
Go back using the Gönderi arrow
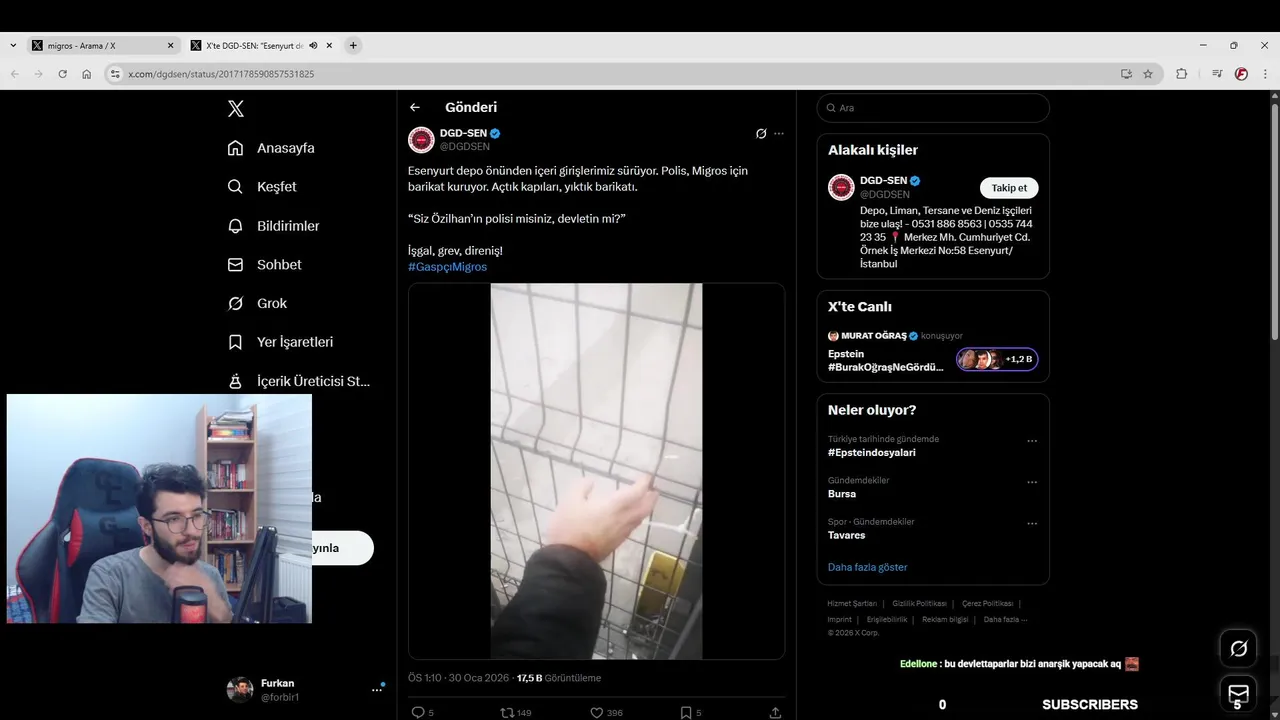tap(415, 107)
